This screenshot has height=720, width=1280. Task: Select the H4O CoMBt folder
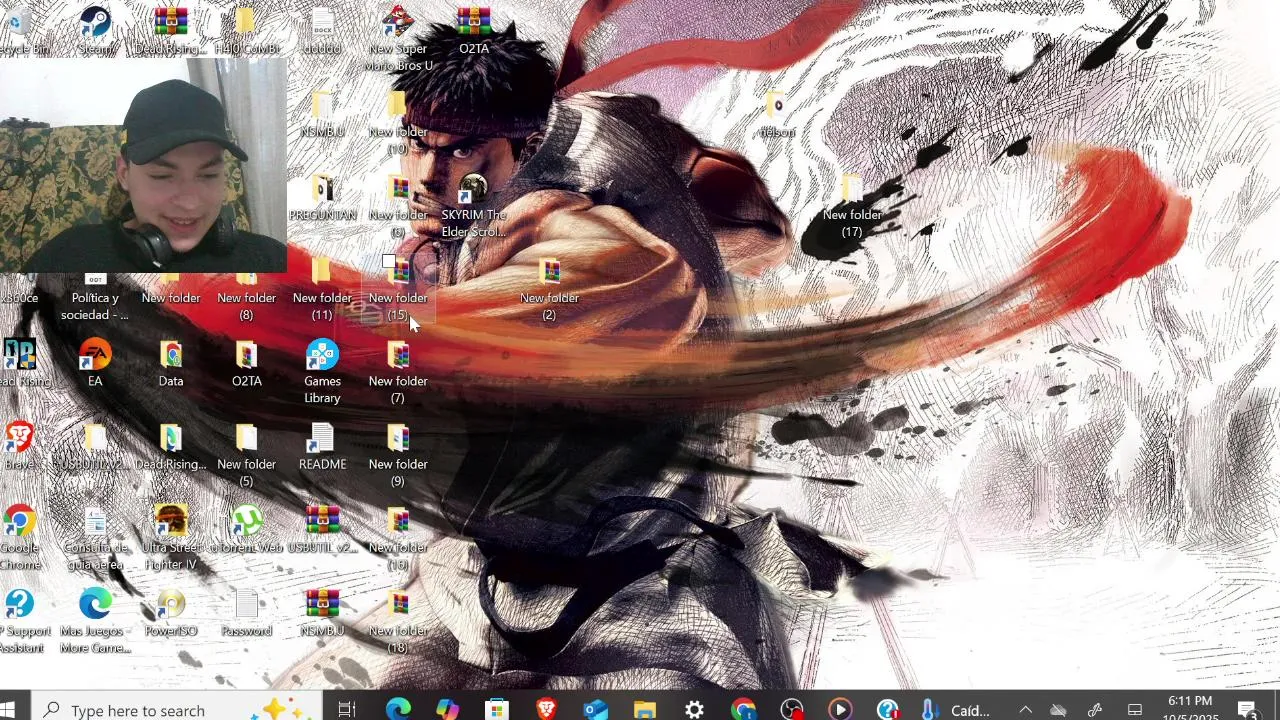coord(246,30)
